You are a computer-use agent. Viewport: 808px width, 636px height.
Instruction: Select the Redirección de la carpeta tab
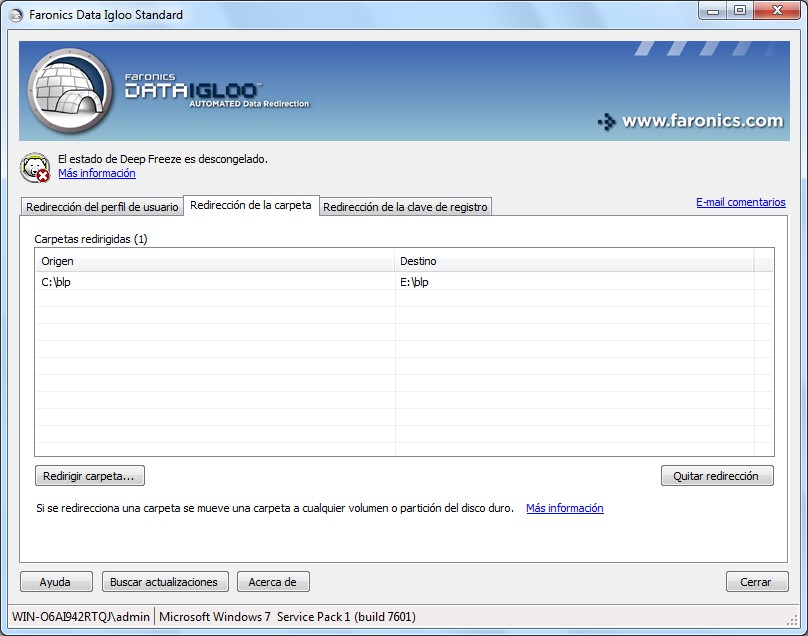(251, 205)
